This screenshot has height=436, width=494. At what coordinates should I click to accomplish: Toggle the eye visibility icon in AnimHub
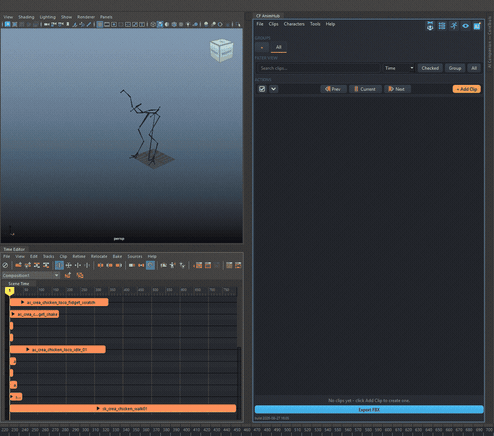[465, 26]
